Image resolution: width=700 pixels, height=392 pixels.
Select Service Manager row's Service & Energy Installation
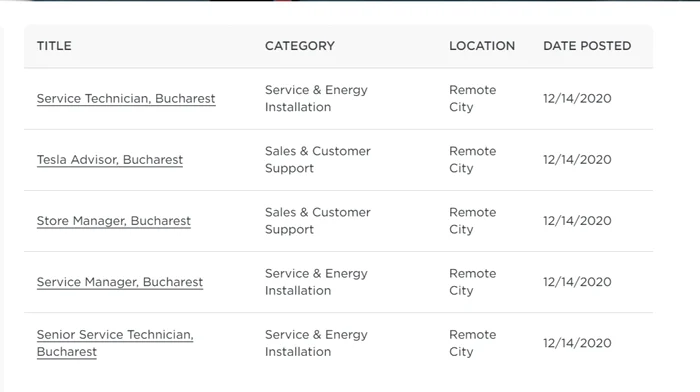coord(316,282)
